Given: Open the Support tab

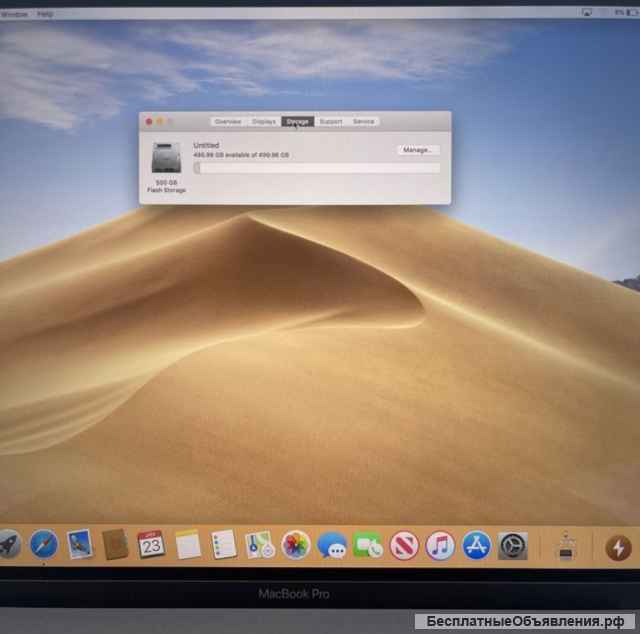Looking at the screenshot, I should (x=331, y=122).
